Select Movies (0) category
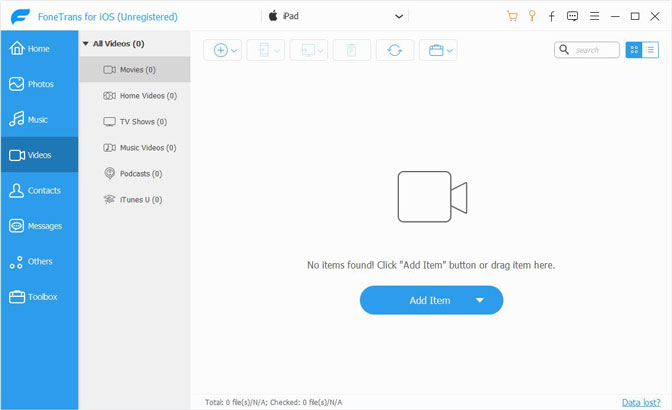 click(x=135, y=69)
